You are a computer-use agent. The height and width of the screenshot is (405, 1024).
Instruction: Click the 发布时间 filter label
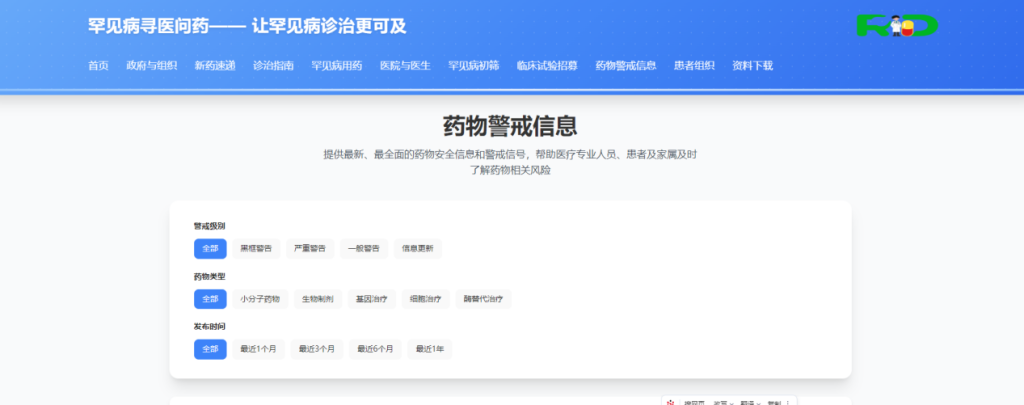coord(210,327)
